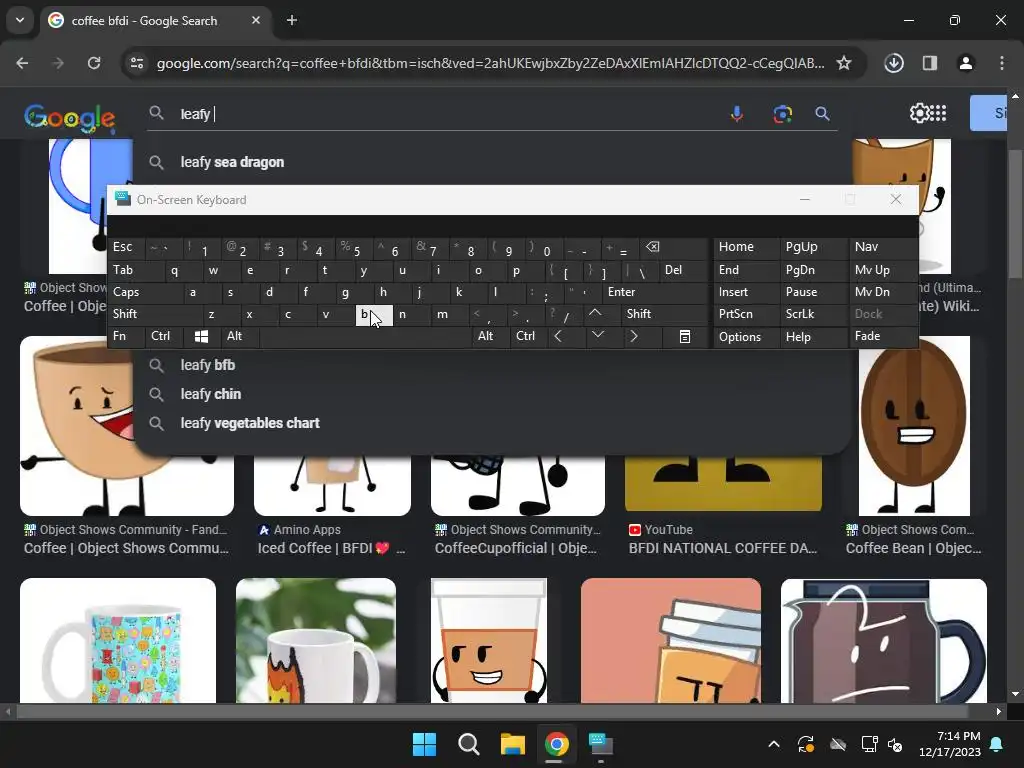Screen dimensions: 1024x768
Task: Select suggestion leafy sea dragon
Action: (492, 162)
